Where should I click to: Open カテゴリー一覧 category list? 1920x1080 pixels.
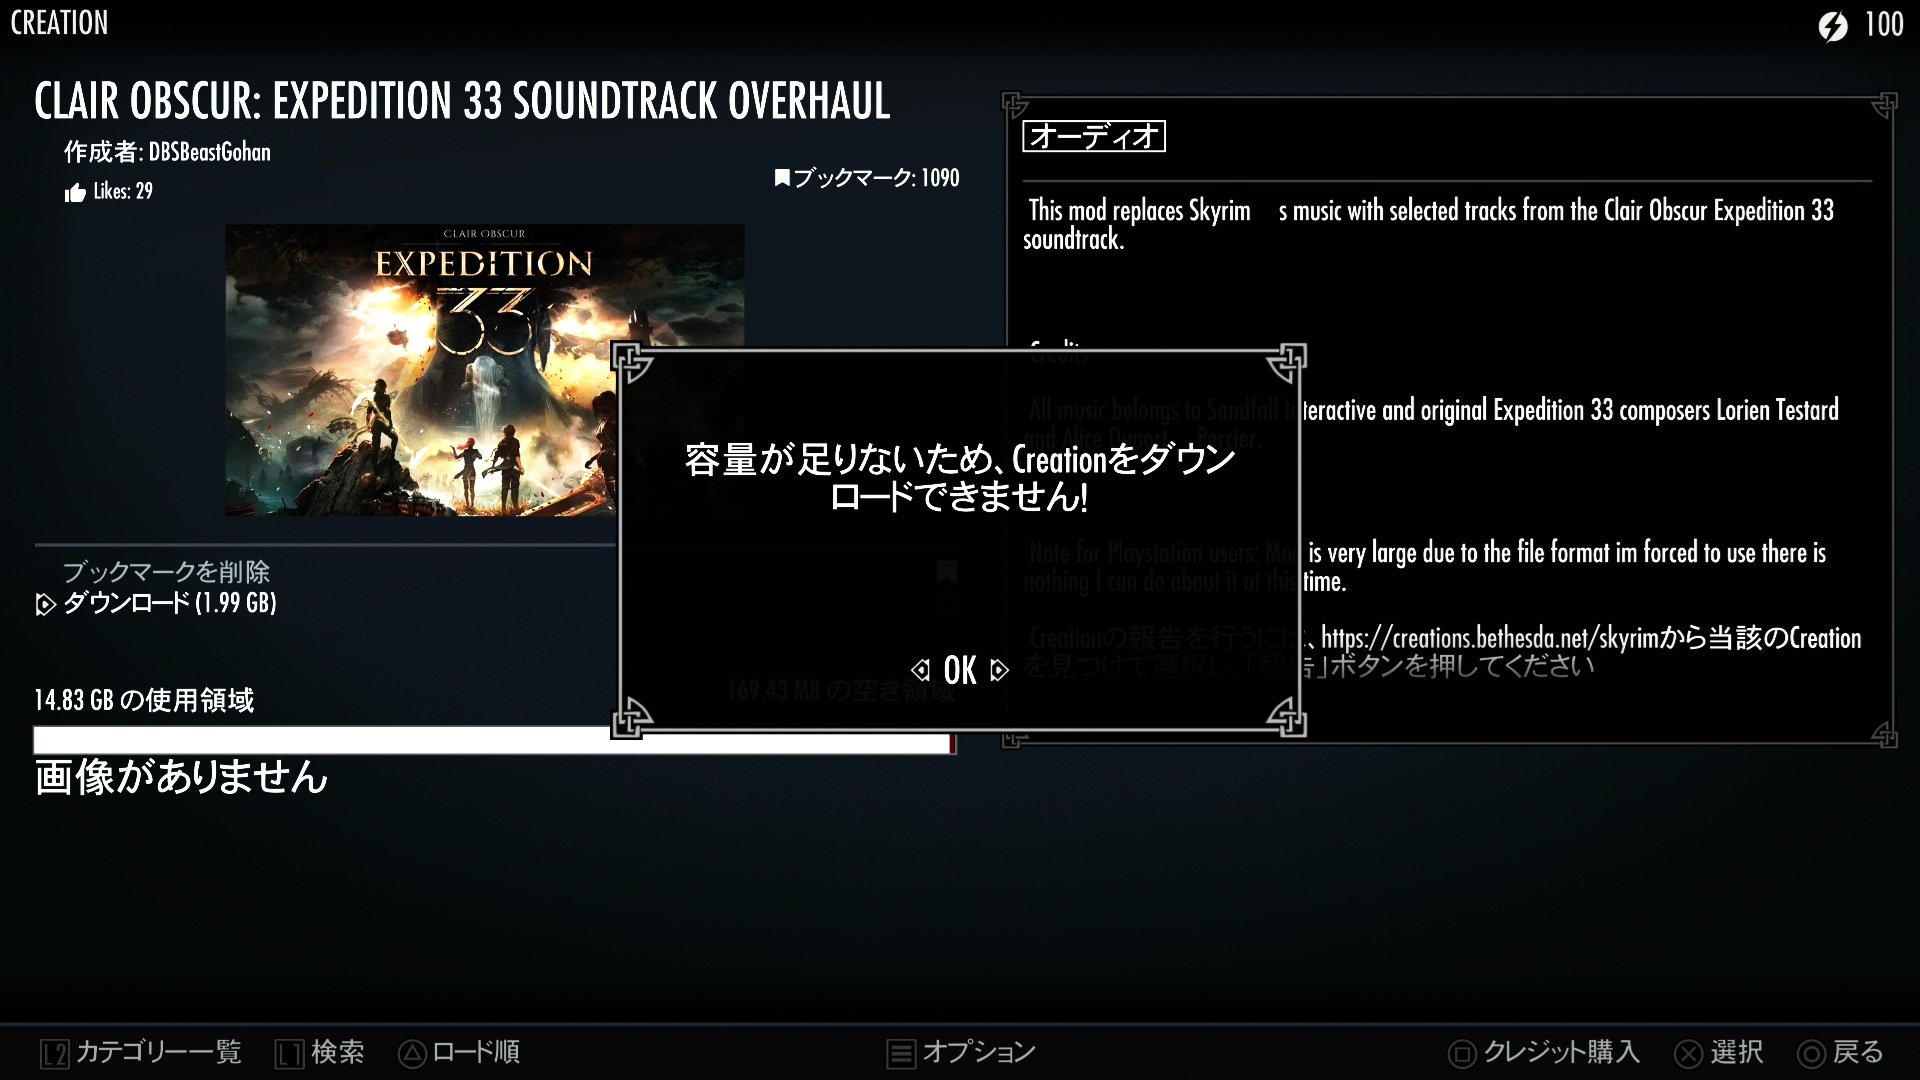(159, 1052)
